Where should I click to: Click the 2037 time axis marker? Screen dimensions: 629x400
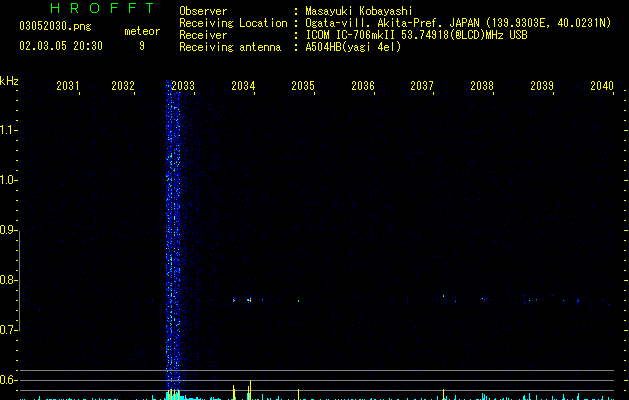[x=422, y=86]
